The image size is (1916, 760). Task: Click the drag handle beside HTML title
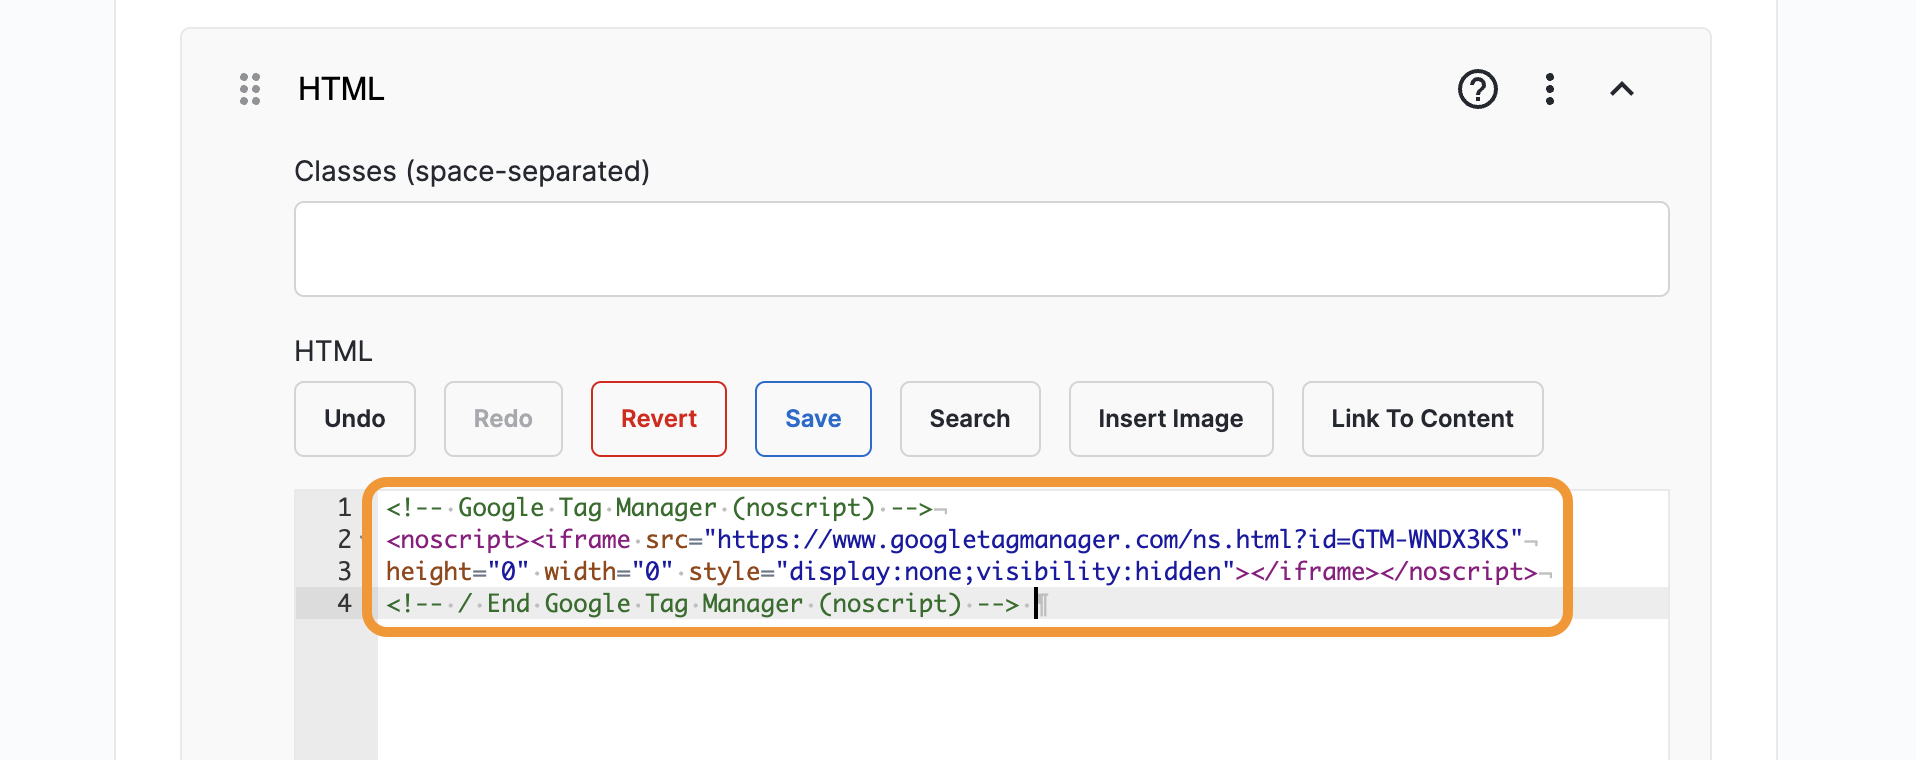[250, 89]
